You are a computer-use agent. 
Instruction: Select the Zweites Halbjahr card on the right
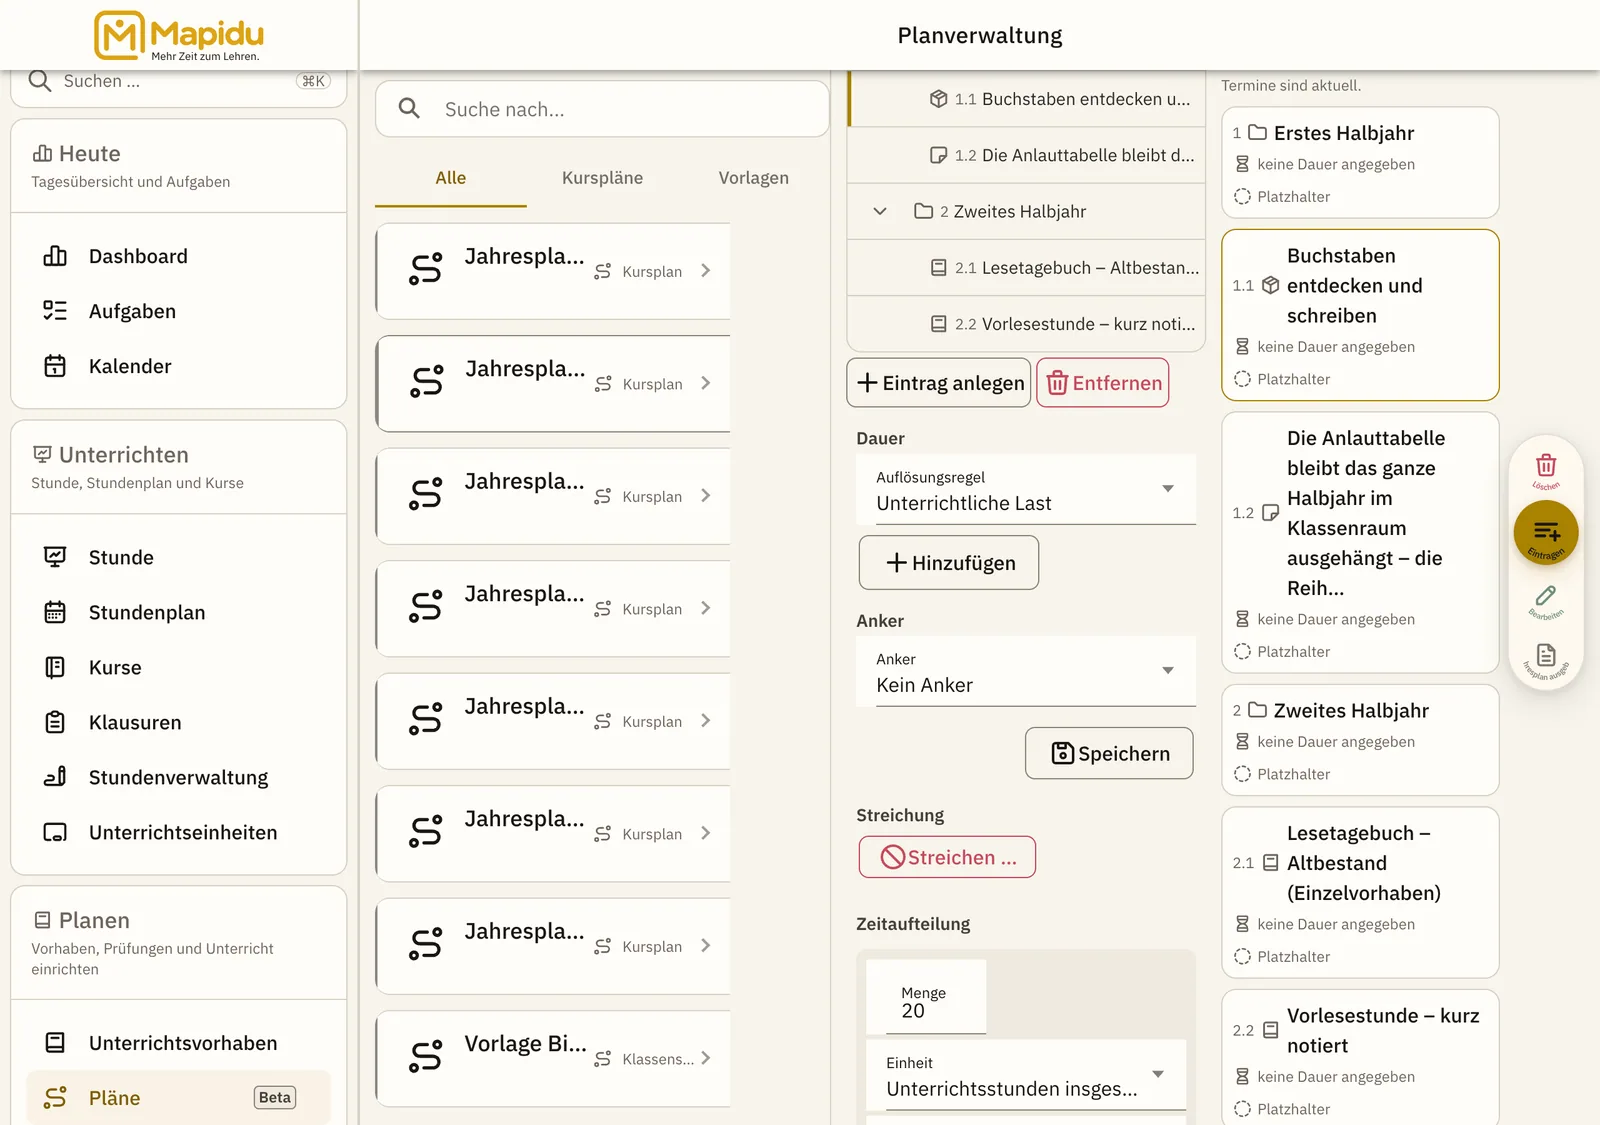[x=1360, y=740]
